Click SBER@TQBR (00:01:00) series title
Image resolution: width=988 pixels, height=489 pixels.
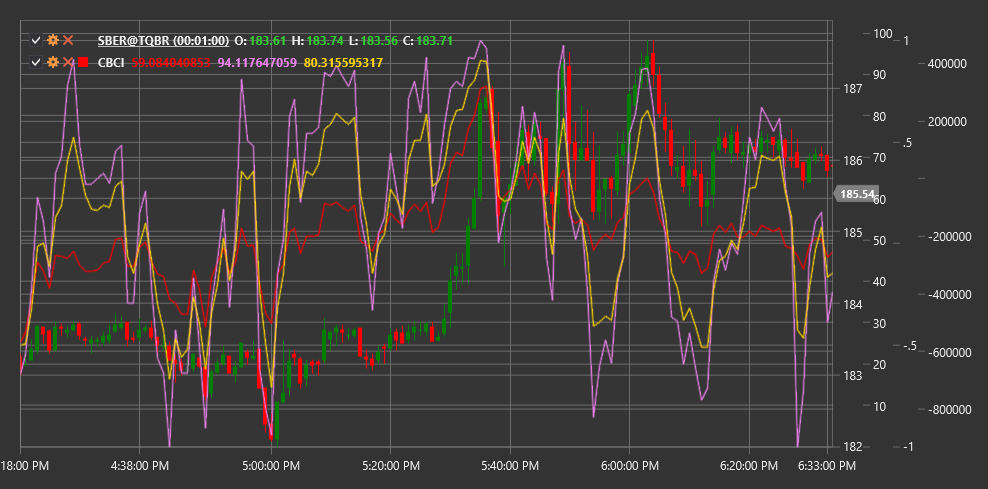point(163,41)
